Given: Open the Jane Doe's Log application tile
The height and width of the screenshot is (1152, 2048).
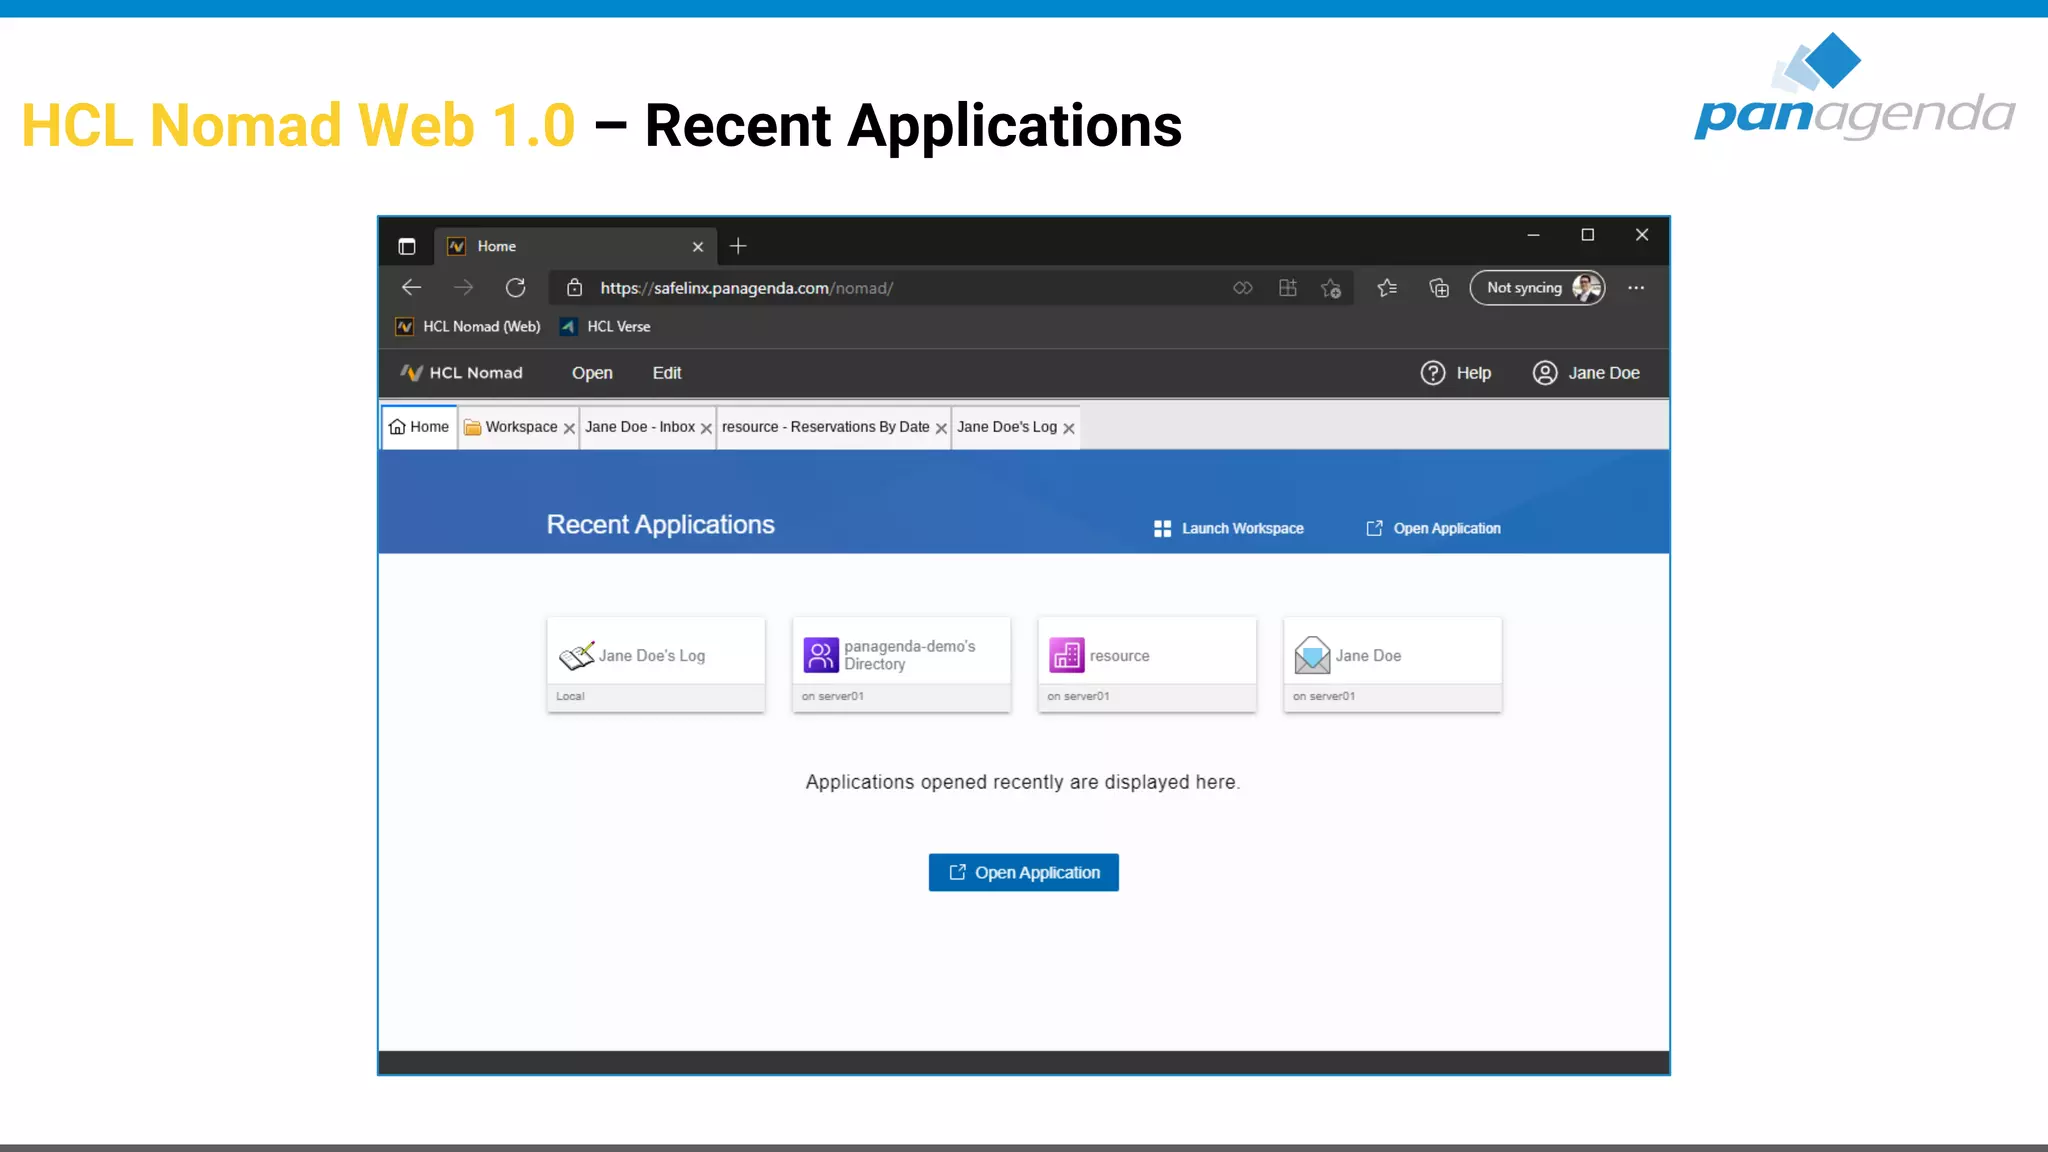Looking at the screenshot, I should point(656,664).
